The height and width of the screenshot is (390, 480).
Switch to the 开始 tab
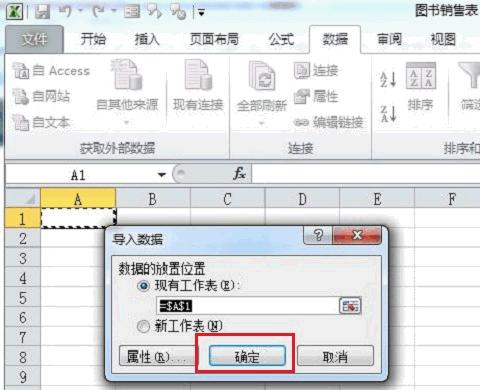pos(93,39)
